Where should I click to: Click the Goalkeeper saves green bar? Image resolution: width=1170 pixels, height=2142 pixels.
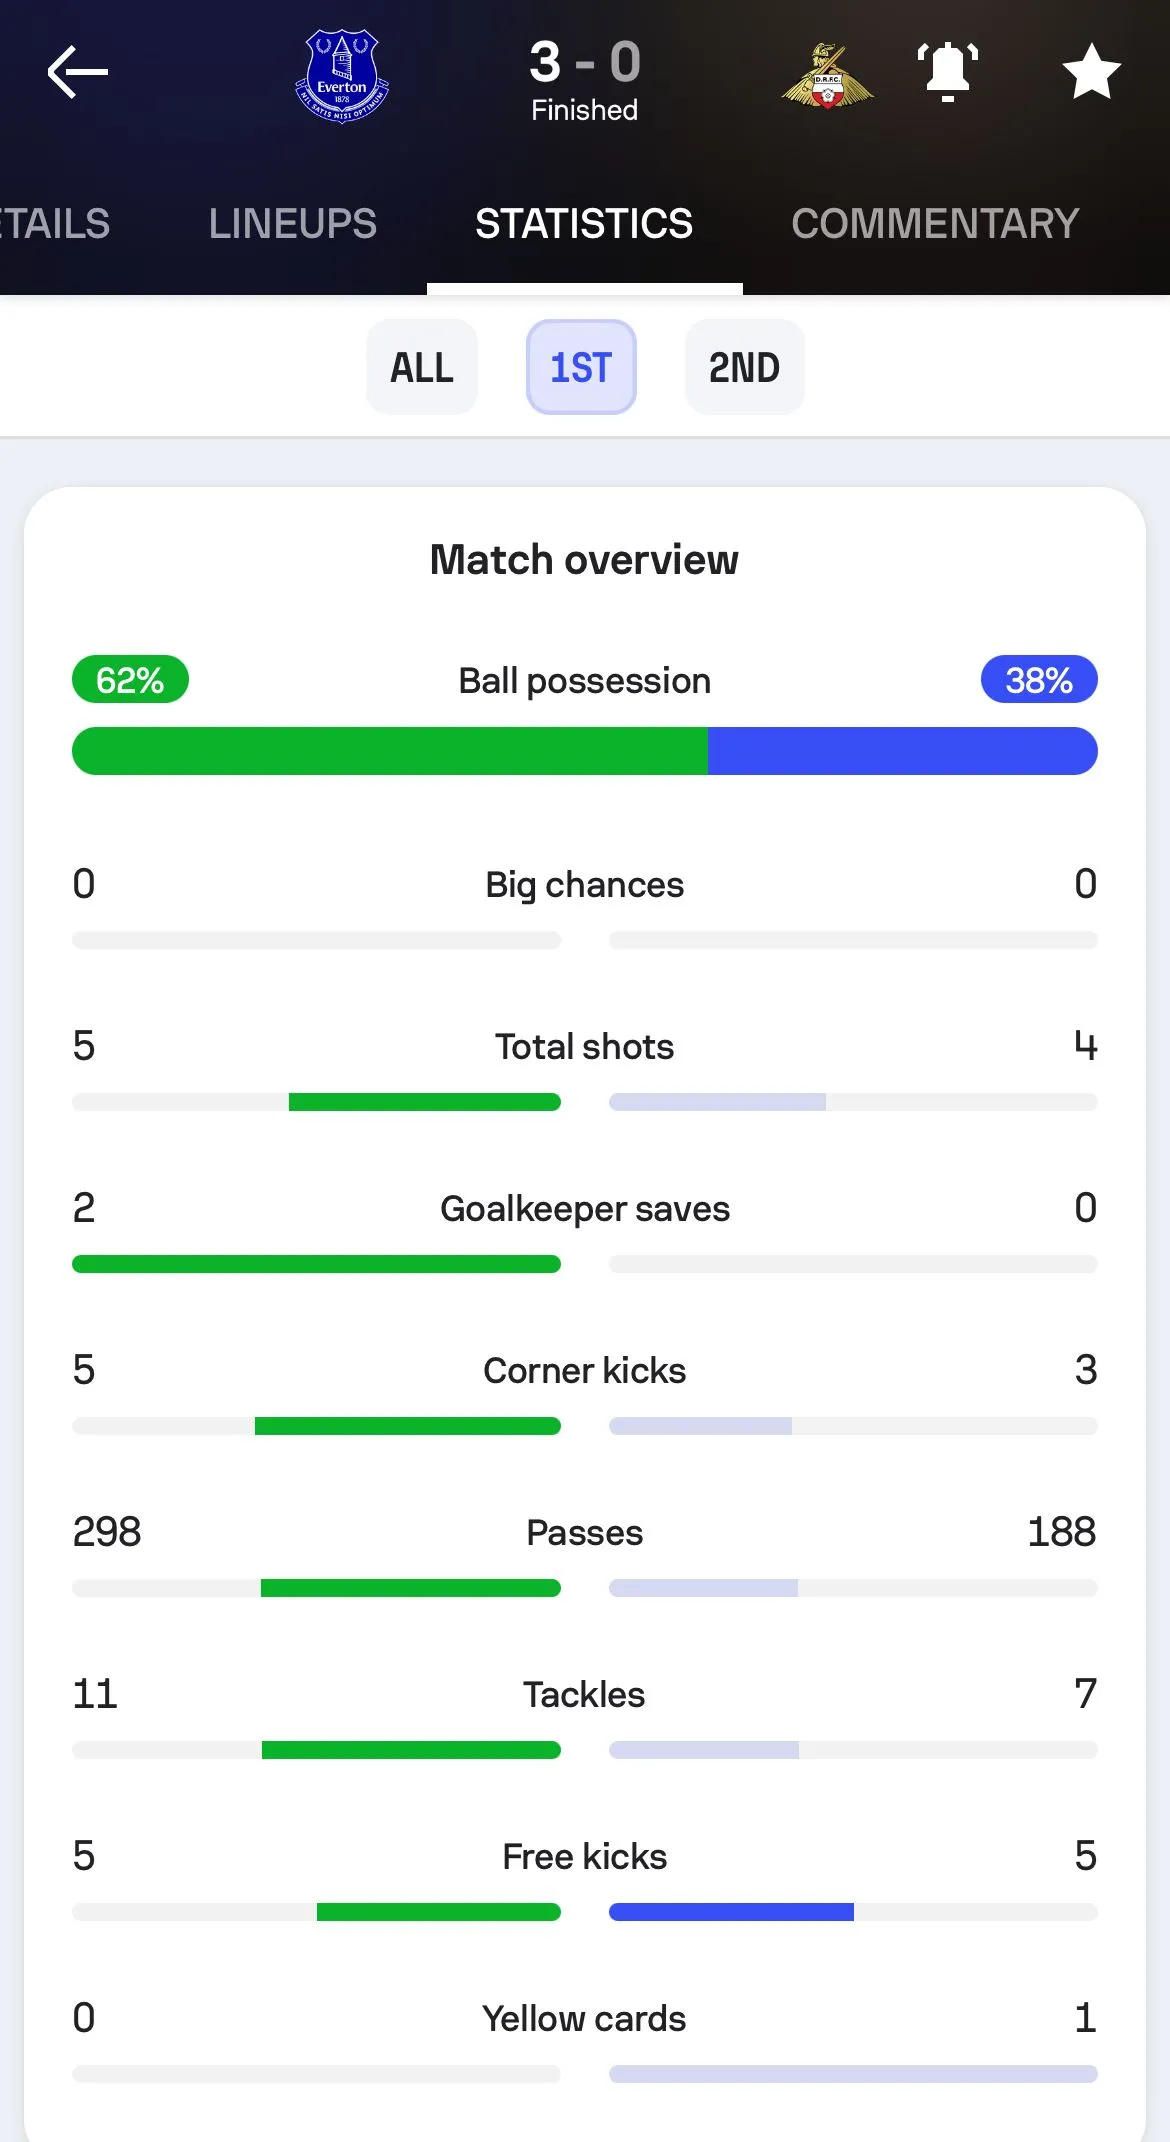click(316, 1264)
